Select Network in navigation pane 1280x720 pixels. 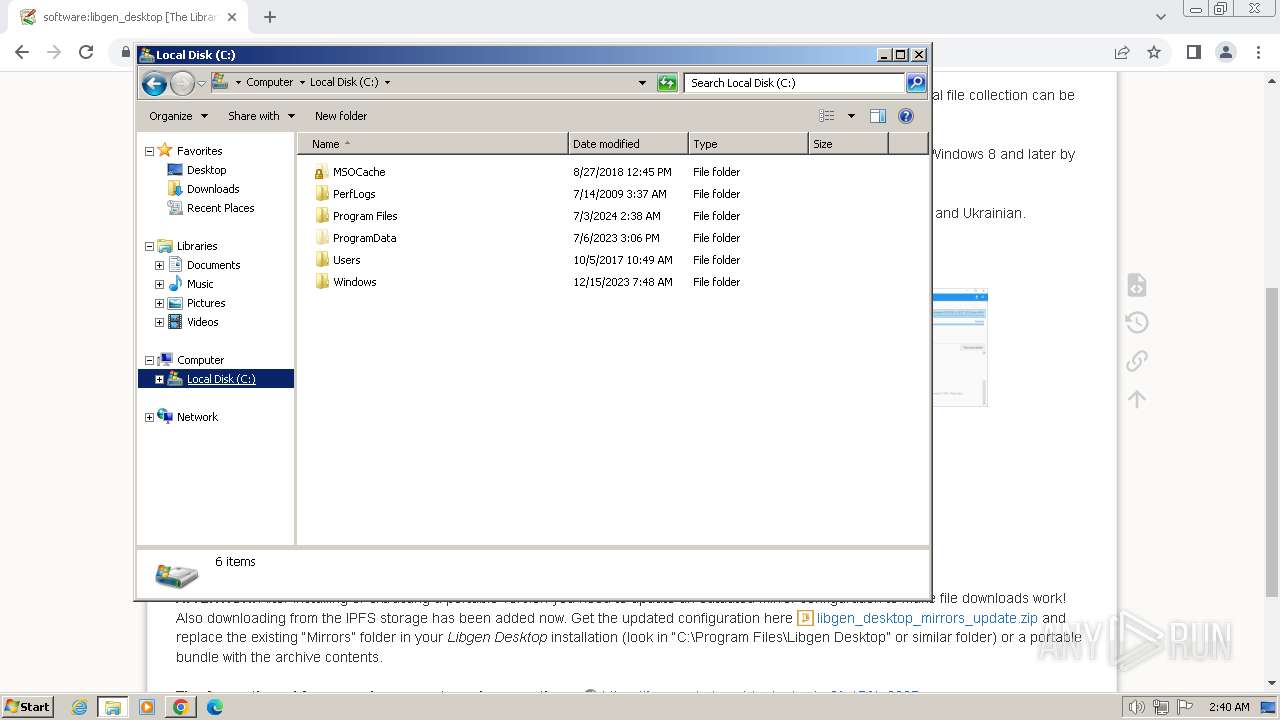(x=197, y=417)
